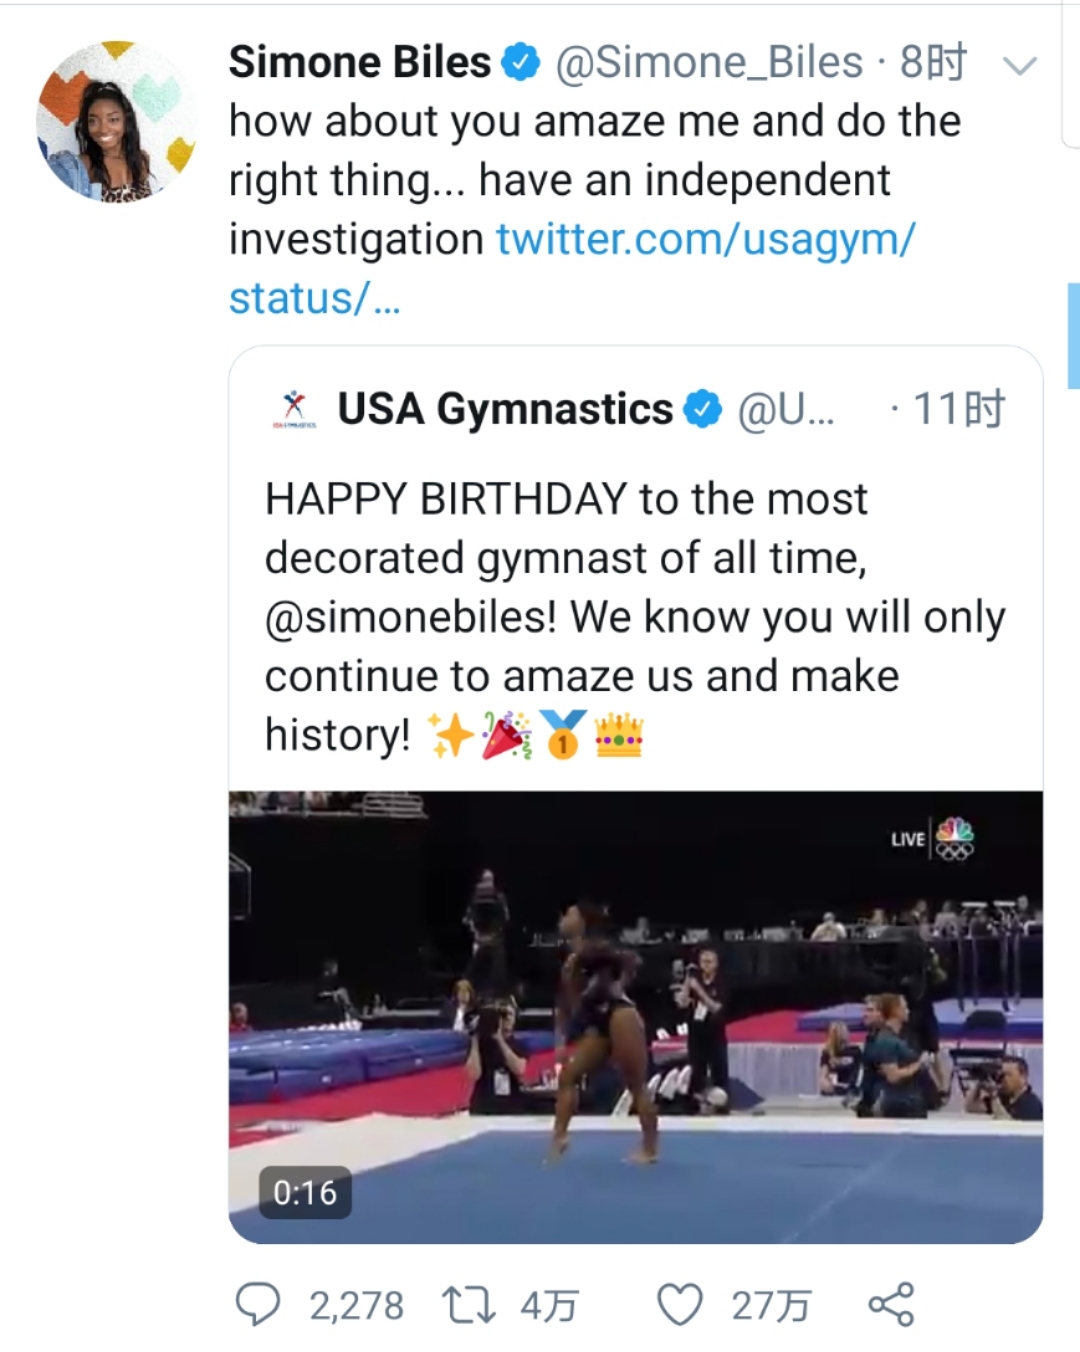Open the @Simone_Biles handle

click(709, 62)
